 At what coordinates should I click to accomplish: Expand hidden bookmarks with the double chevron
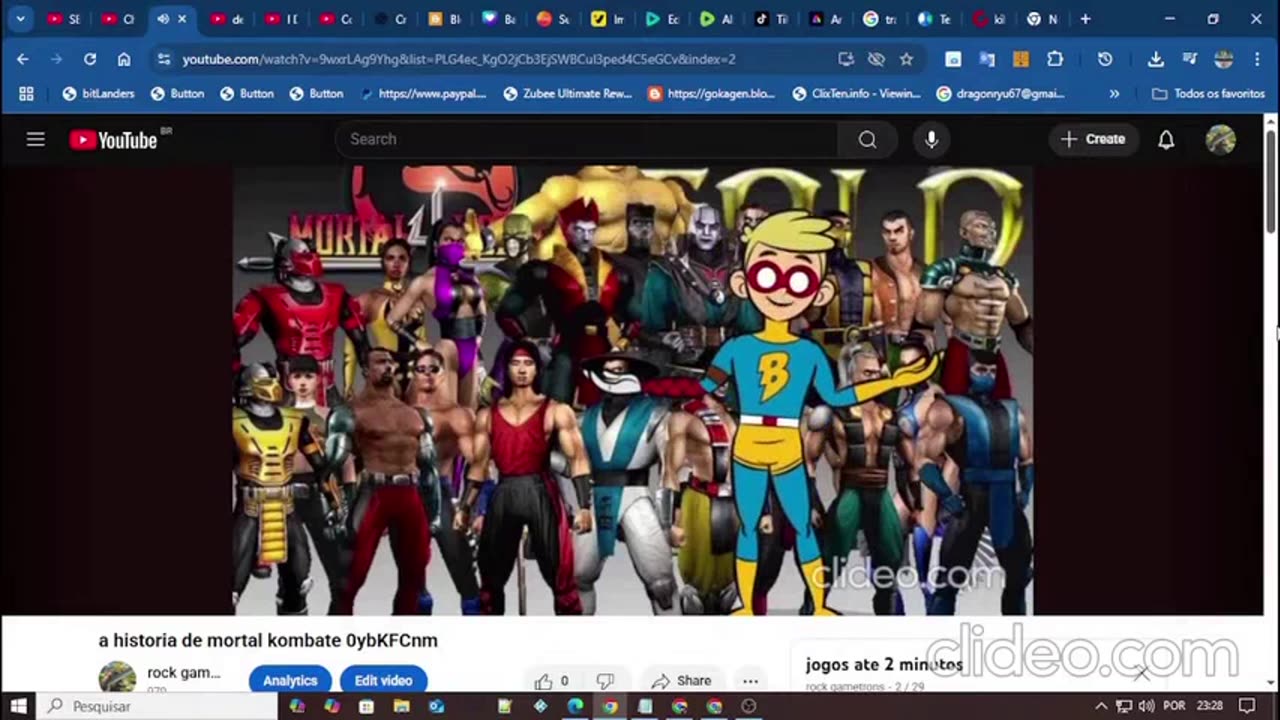pos(1114,93)
